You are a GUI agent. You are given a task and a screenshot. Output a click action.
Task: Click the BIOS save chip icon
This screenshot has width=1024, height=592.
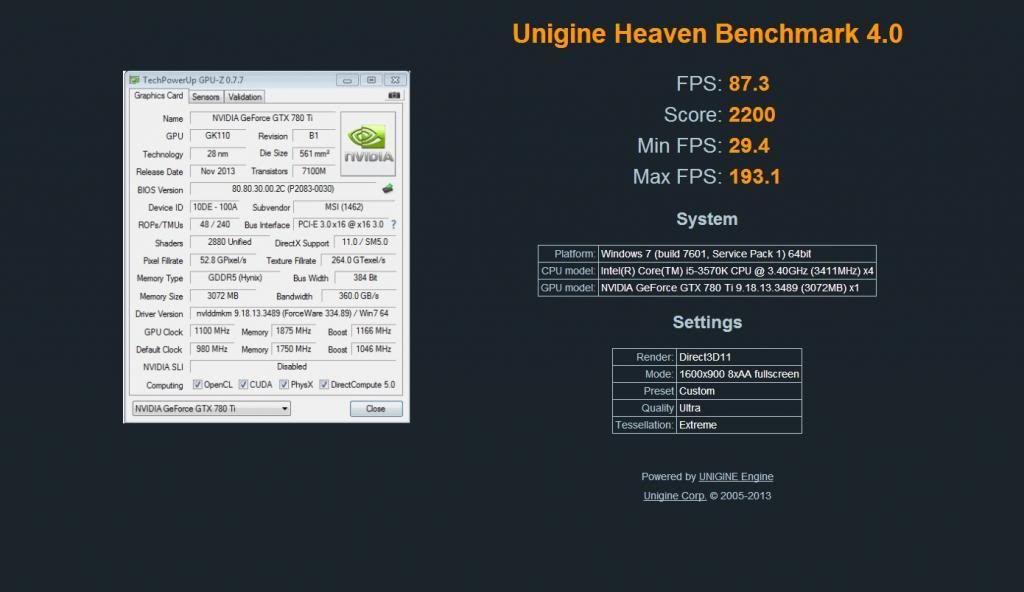pos(388,188)
